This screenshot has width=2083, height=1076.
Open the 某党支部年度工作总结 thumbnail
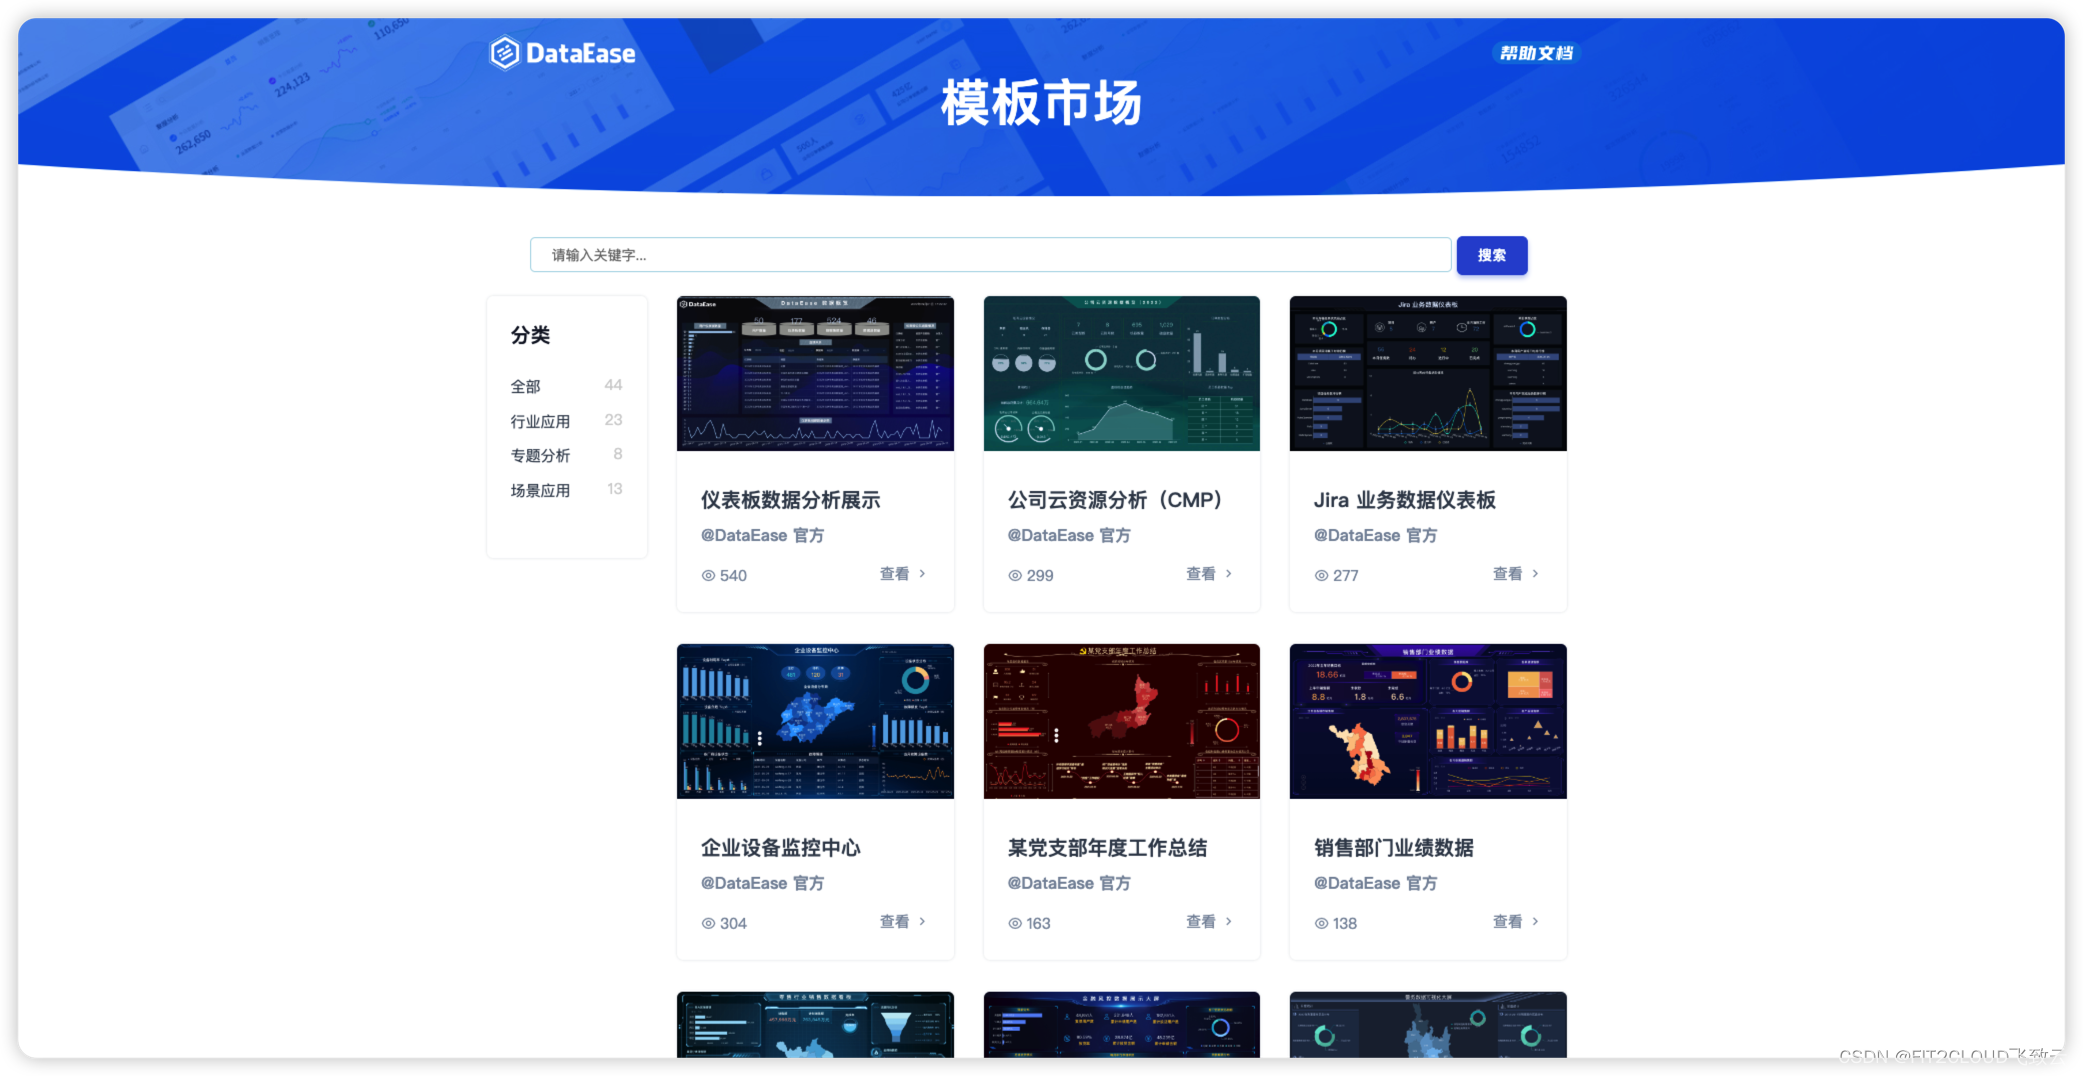coord(1121,721)
